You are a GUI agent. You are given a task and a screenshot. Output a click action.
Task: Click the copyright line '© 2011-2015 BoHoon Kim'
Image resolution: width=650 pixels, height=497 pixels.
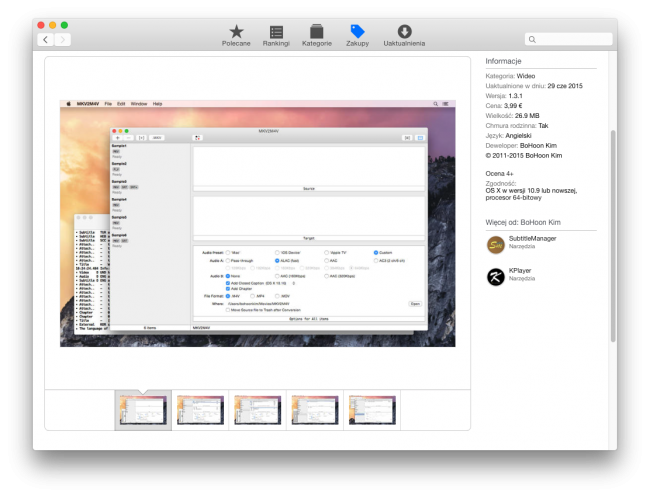click(524, 155)
